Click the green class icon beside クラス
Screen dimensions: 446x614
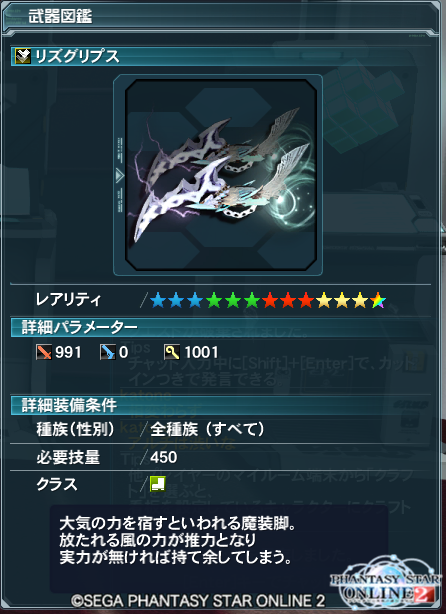157,484
